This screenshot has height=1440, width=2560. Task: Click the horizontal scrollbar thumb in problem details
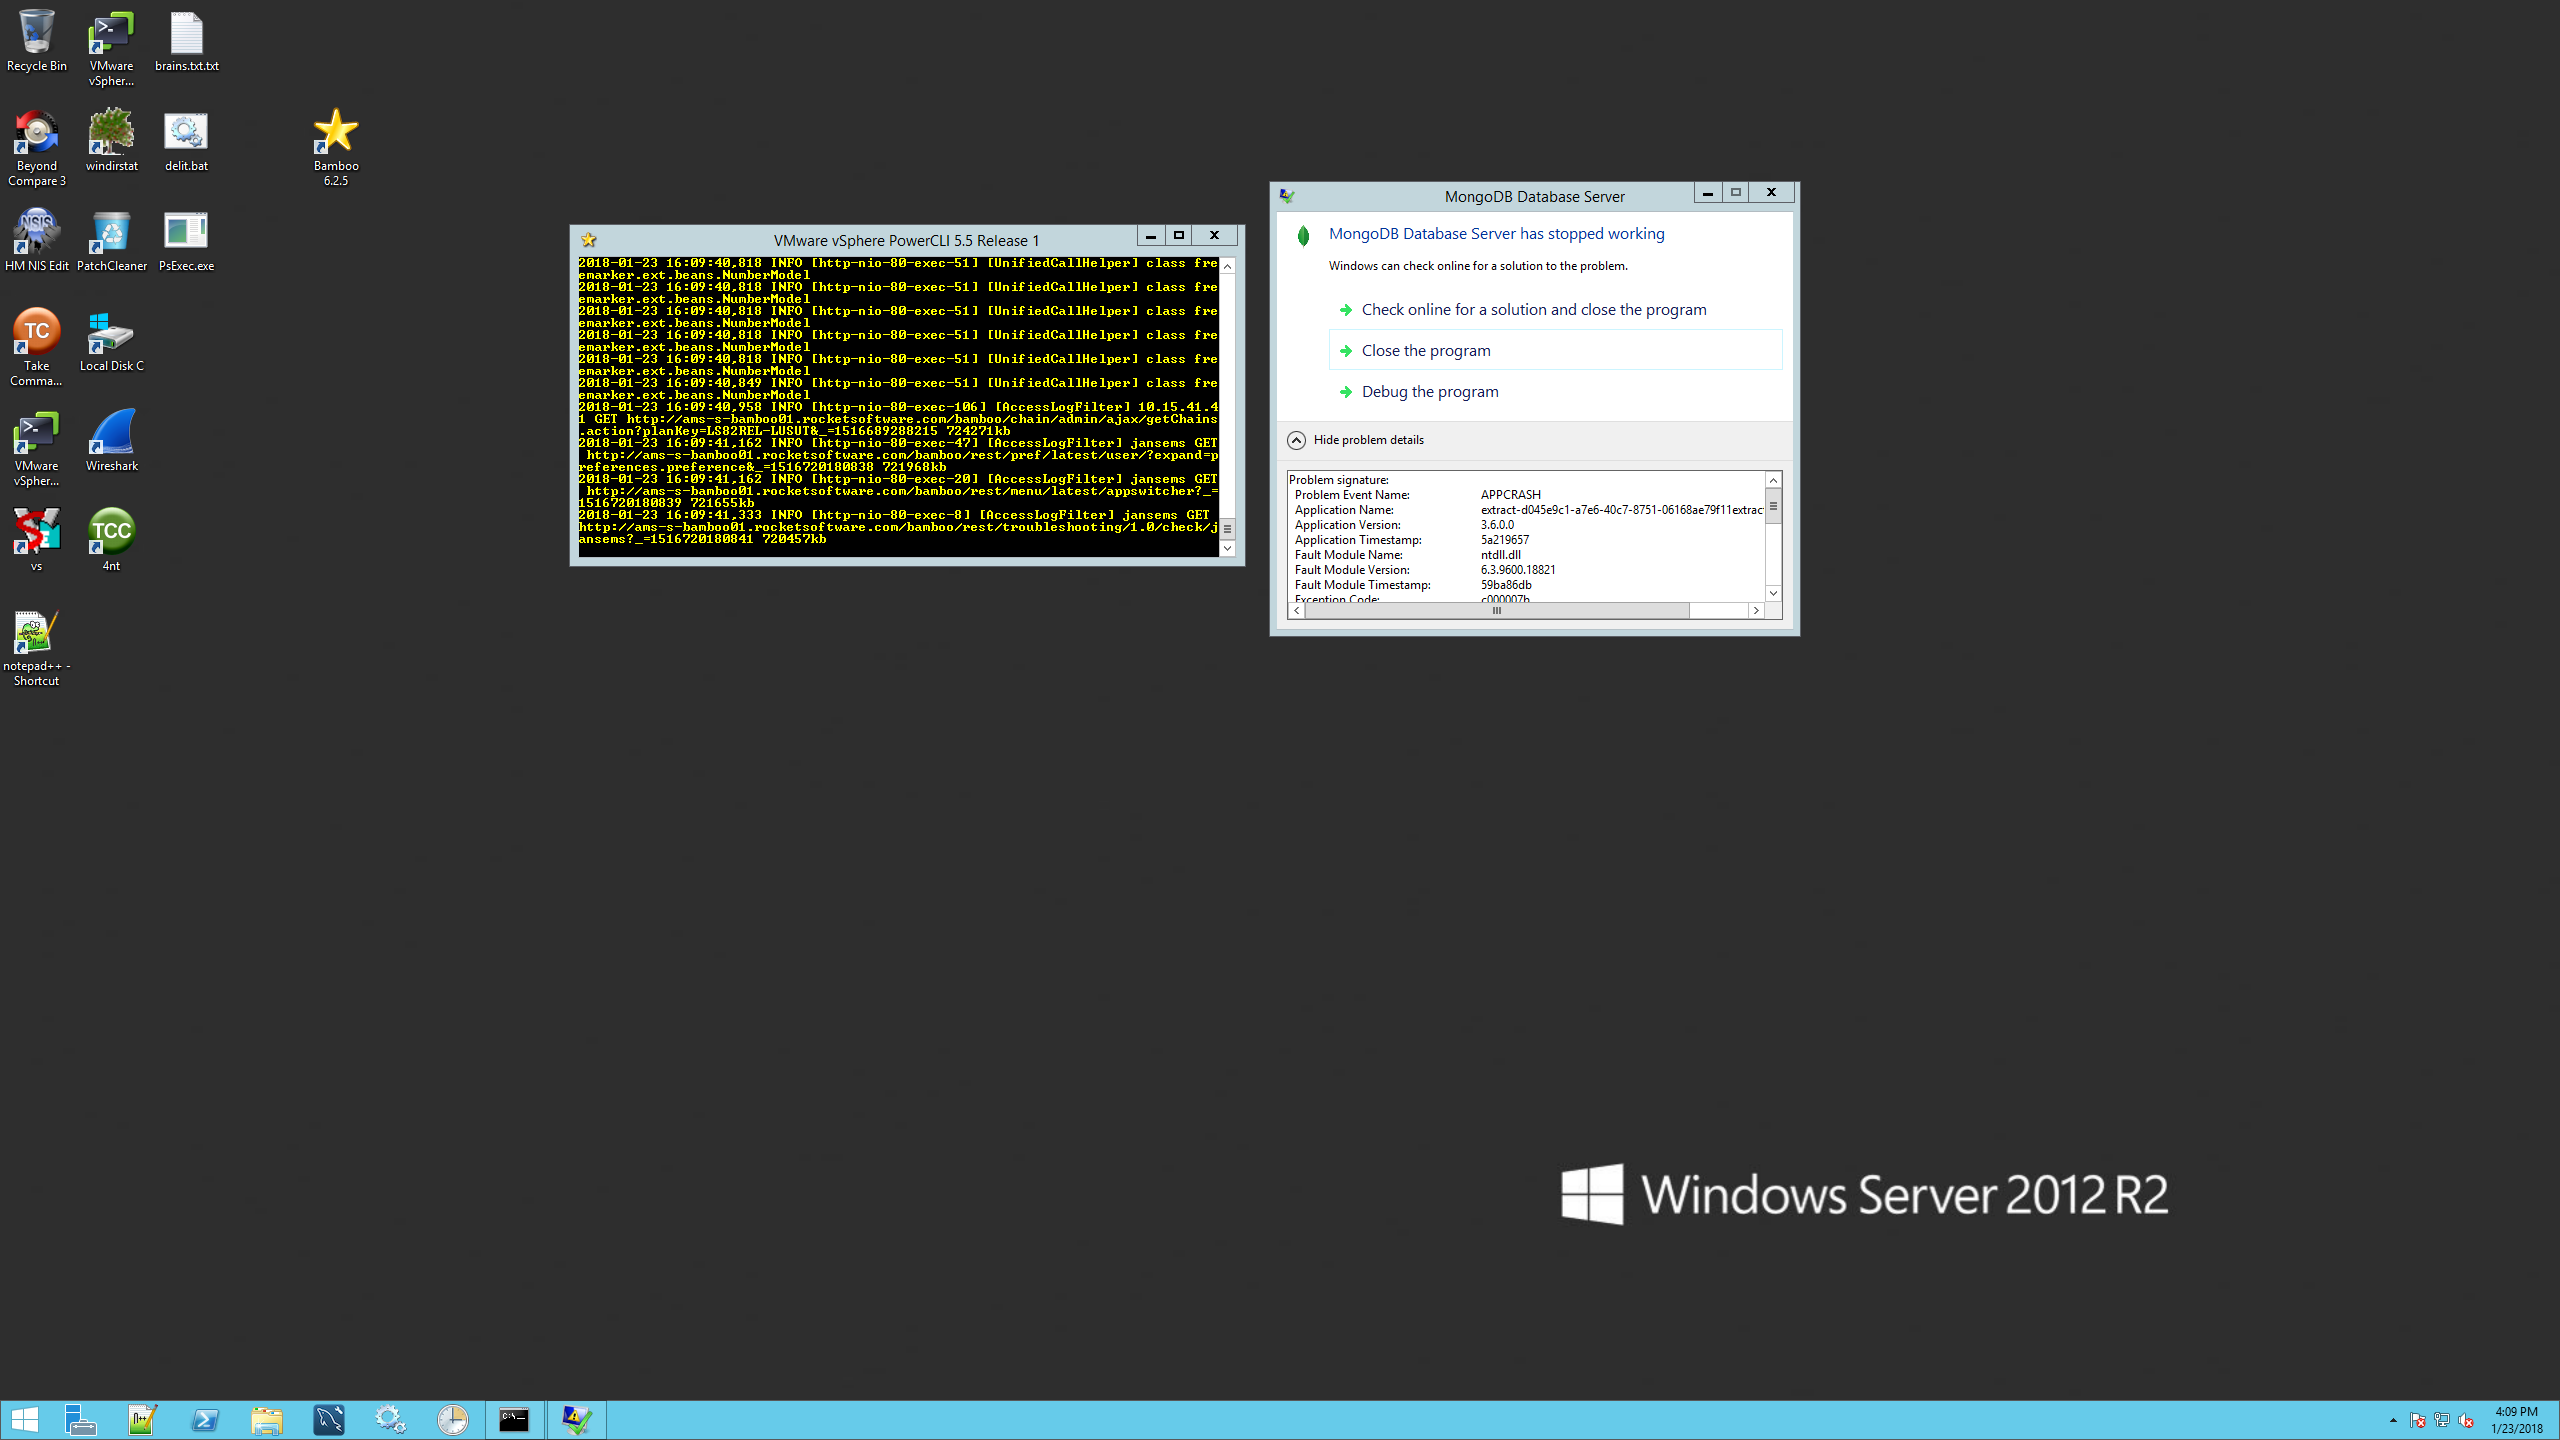(1497, 610)
